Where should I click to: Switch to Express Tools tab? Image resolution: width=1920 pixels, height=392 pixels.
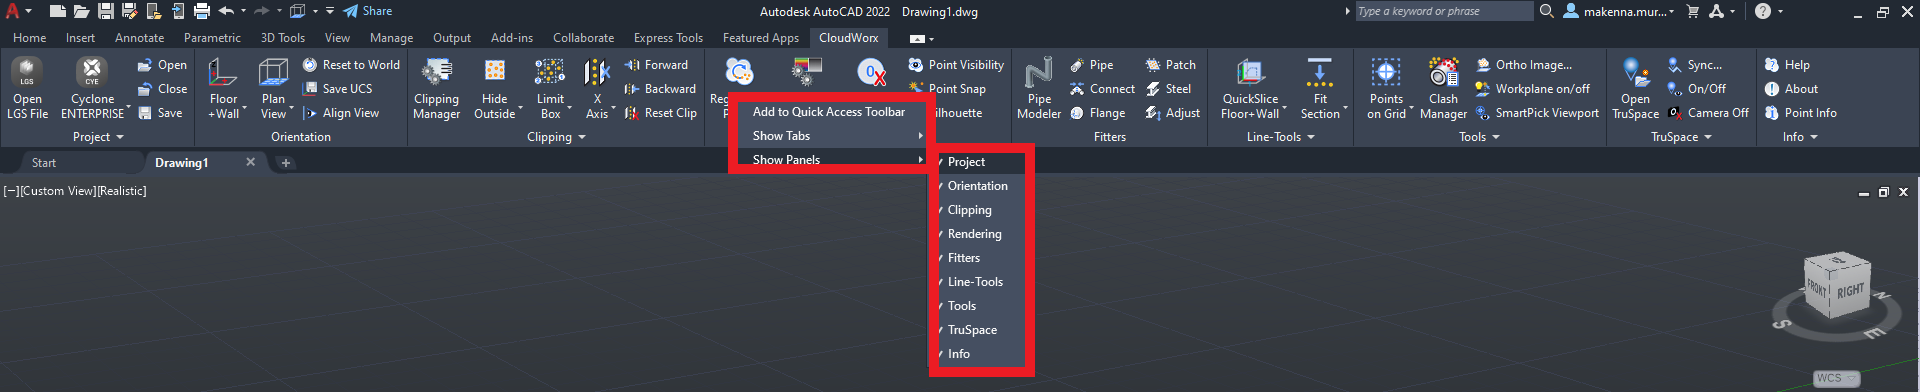click(x=668, y=38)
